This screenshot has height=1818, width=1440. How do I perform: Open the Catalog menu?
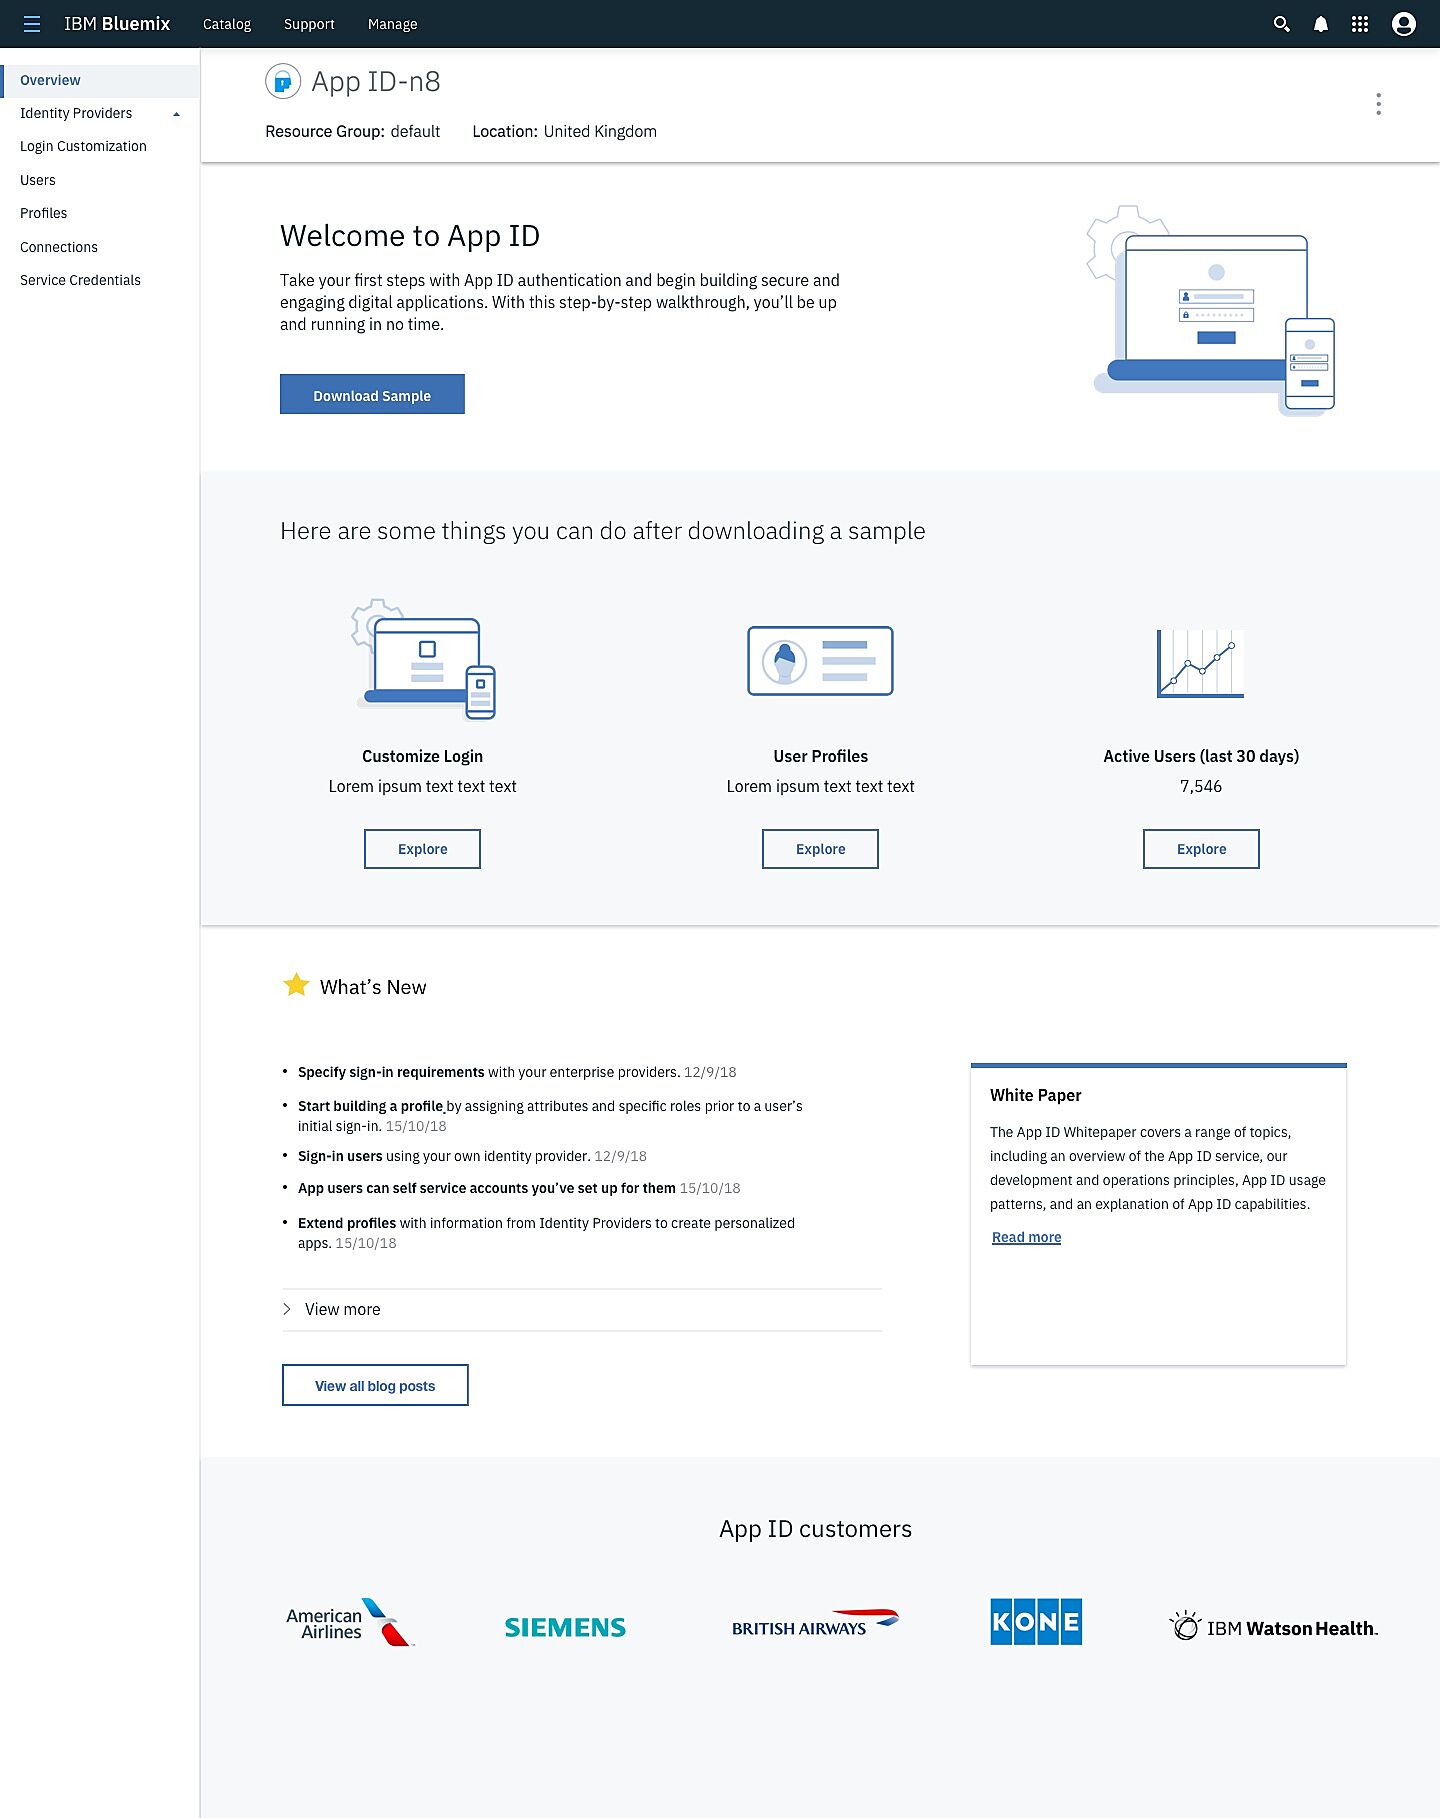pos(227,24)
